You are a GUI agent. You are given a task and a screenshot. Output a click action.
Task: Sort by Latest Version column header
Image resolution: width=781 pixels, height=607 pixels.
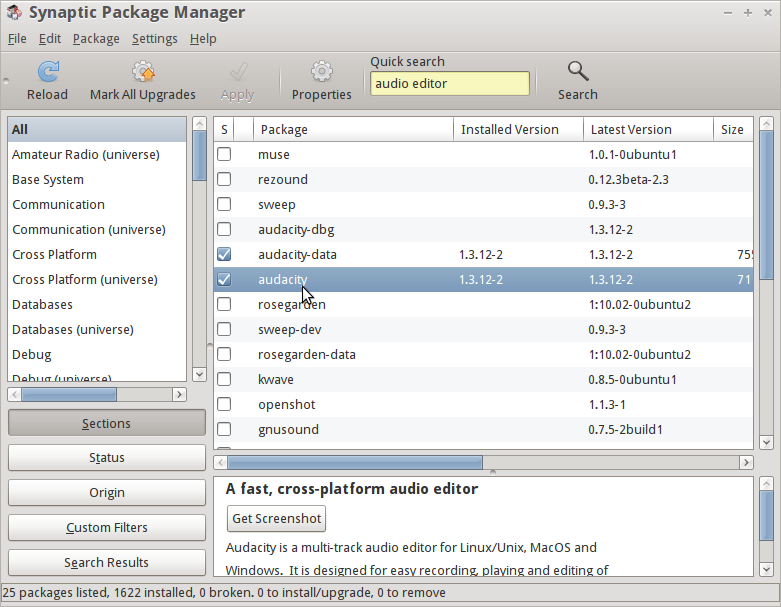coord(648,129)
